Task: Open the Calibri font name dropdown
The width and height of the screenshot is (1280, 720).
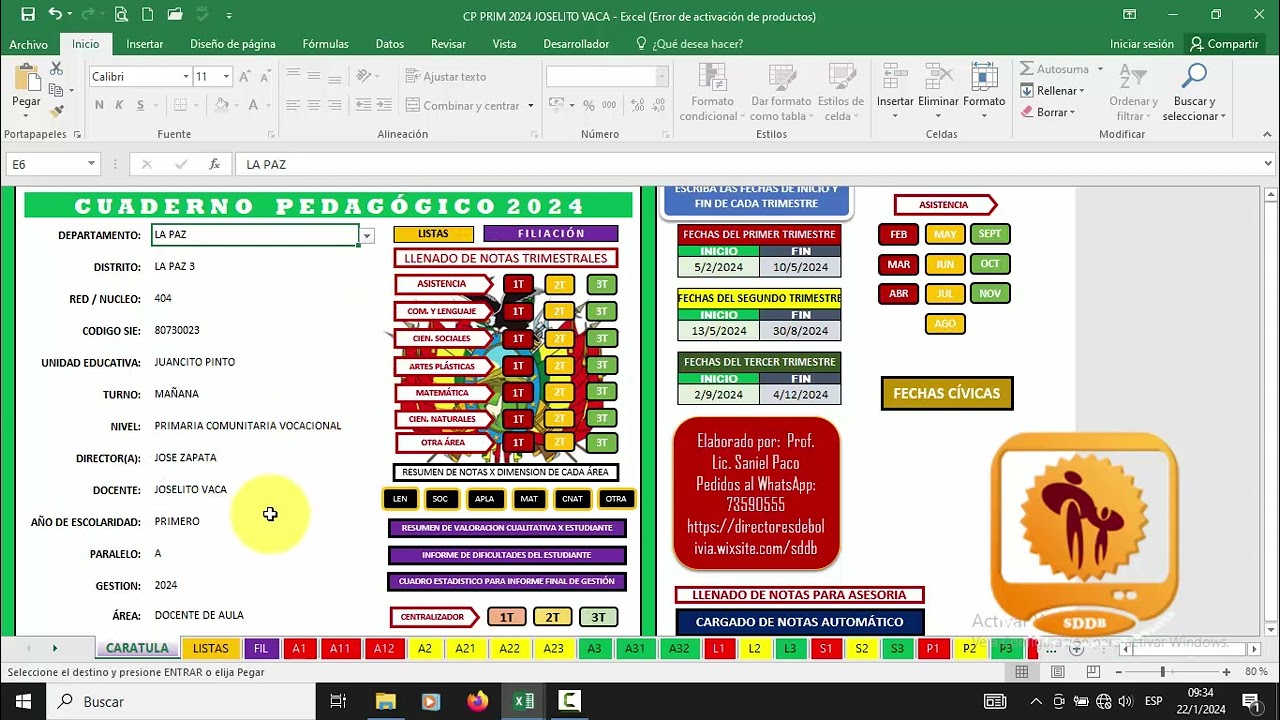Action: tap(185, 77)
